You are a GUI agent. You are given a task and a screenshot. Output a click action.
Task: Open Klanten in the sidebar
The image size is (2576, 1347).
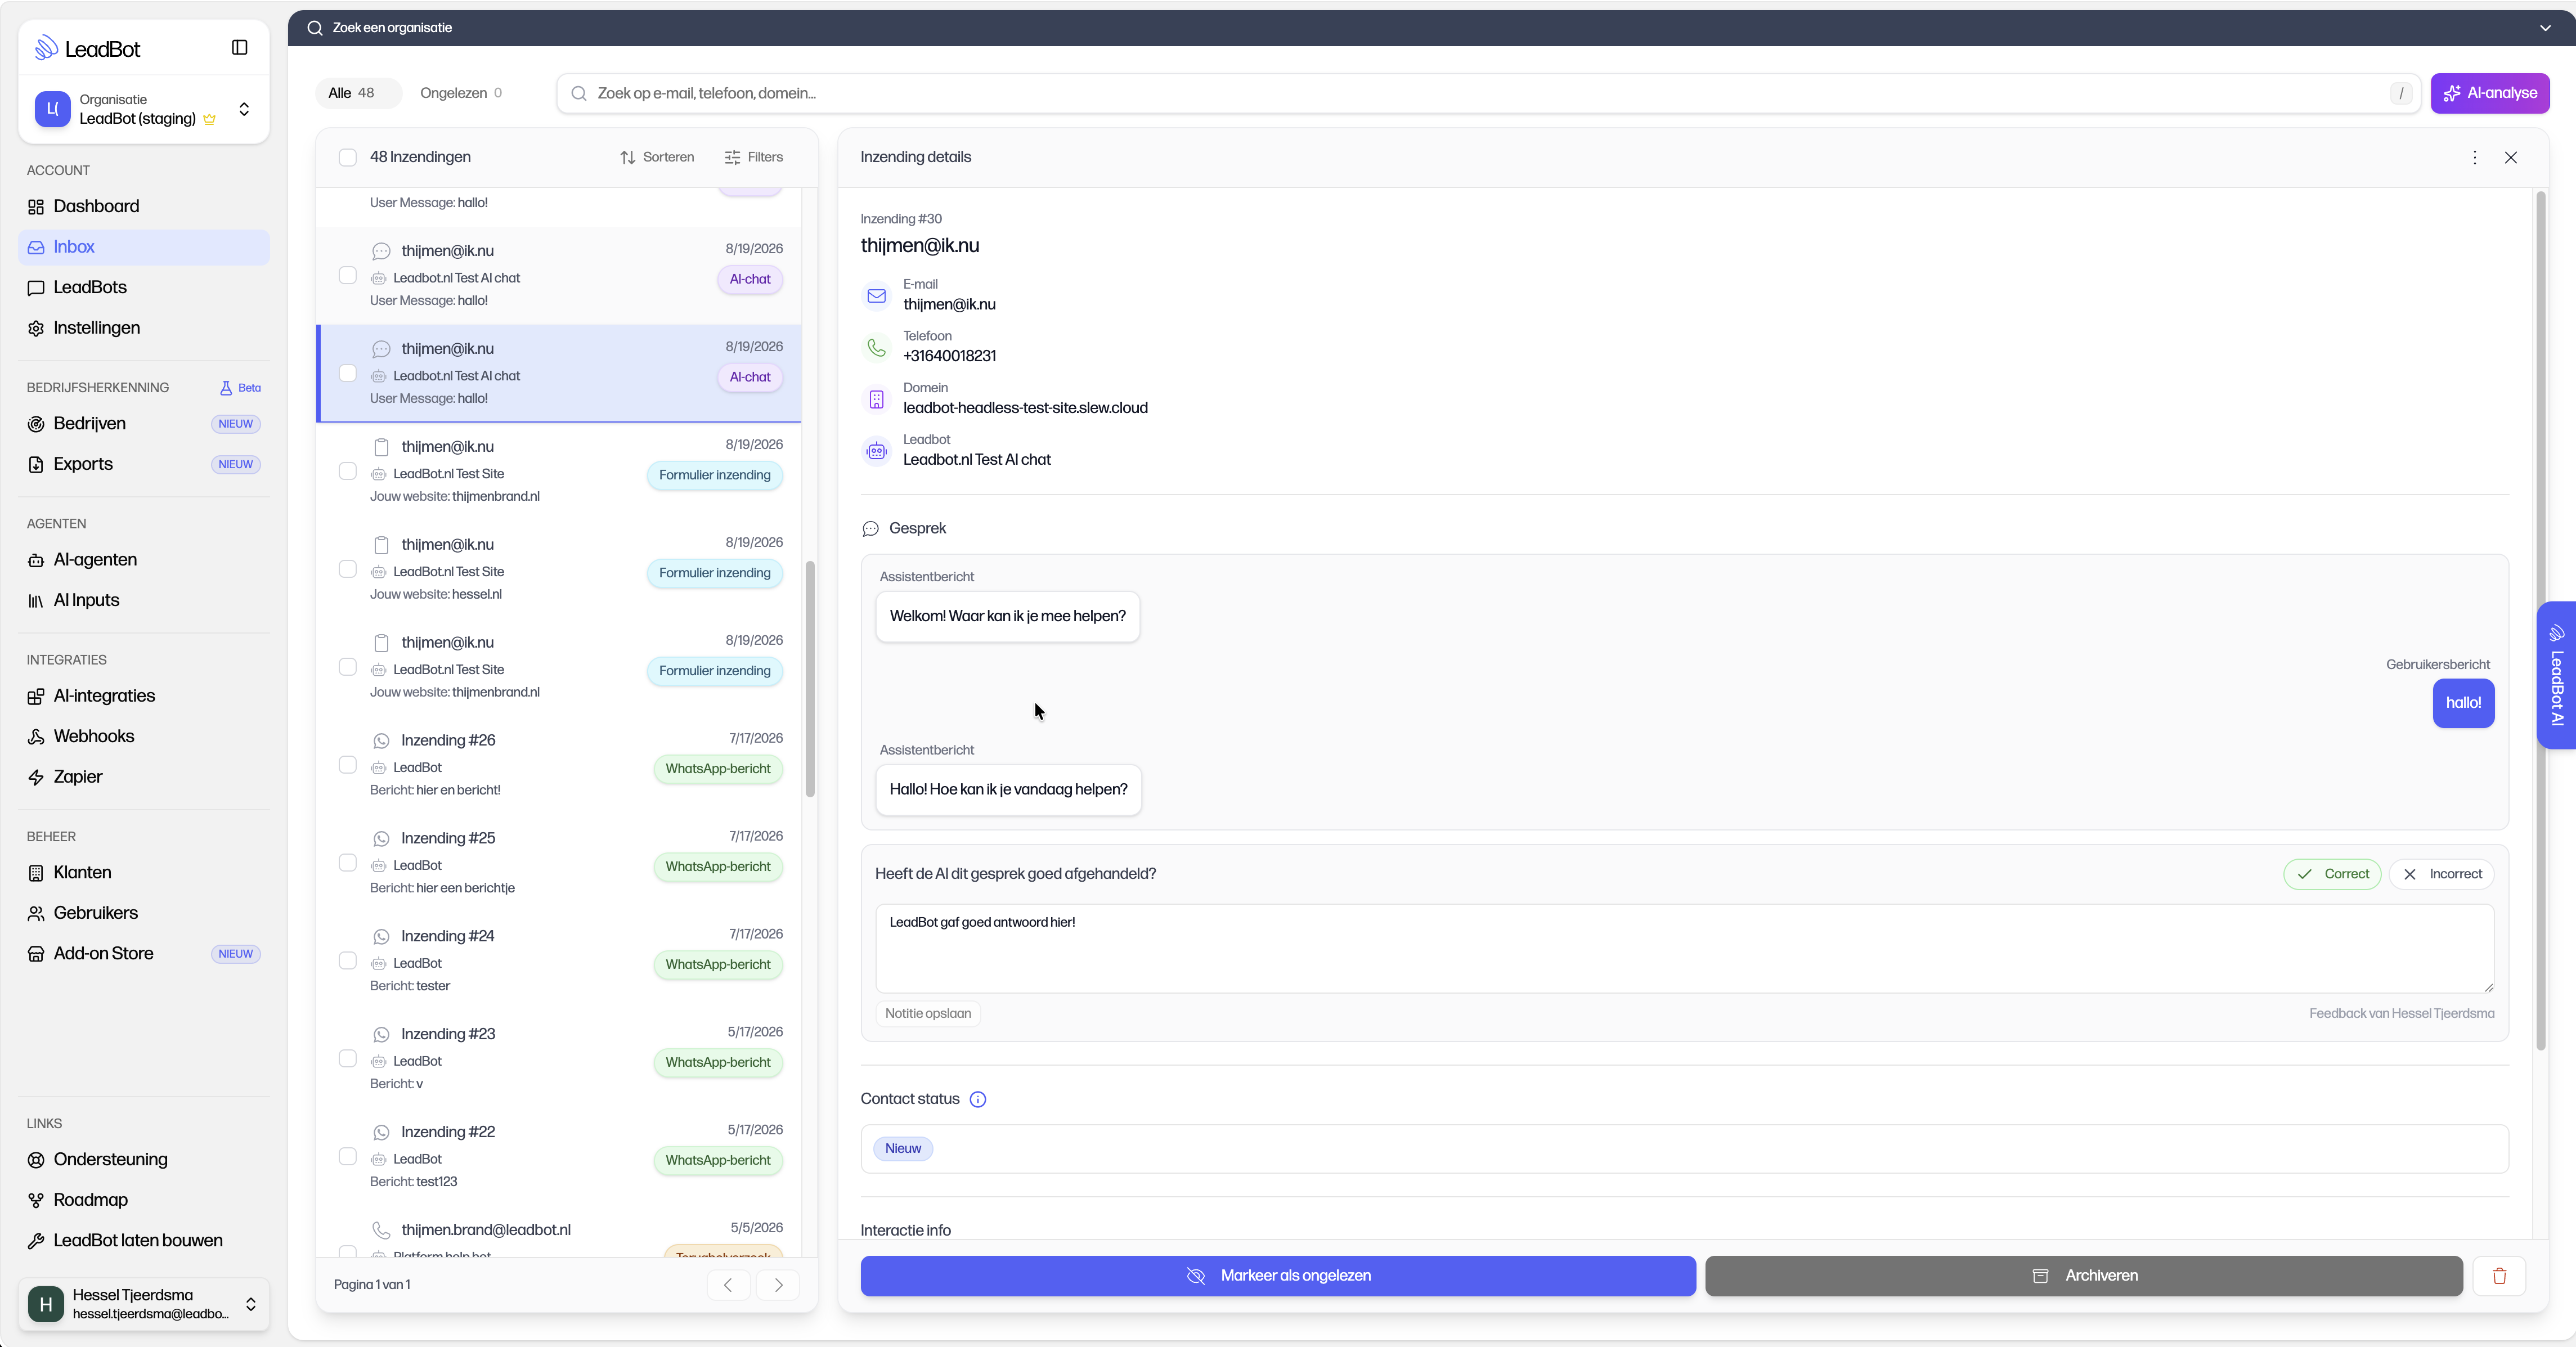(143, 873)
